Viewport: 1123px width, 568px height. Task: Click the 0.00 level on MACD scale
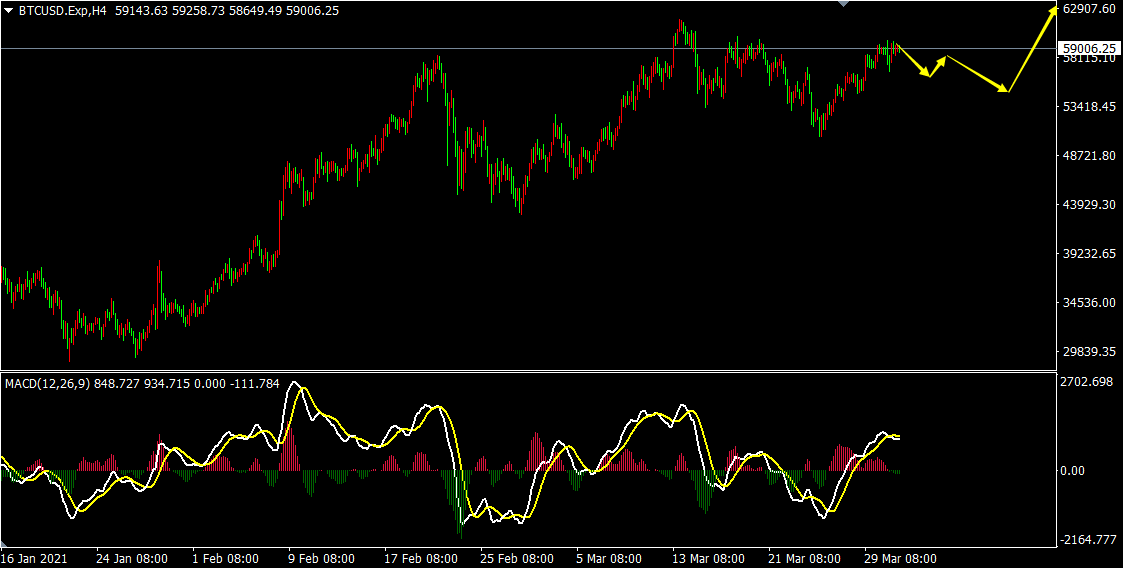[1074, 470]
